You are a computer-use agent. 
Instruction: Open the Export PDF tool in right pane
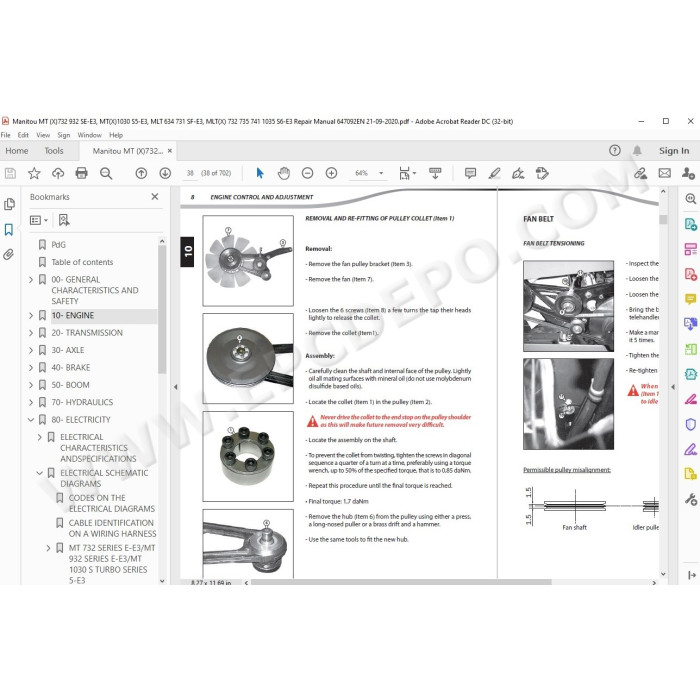pos(691,224)
